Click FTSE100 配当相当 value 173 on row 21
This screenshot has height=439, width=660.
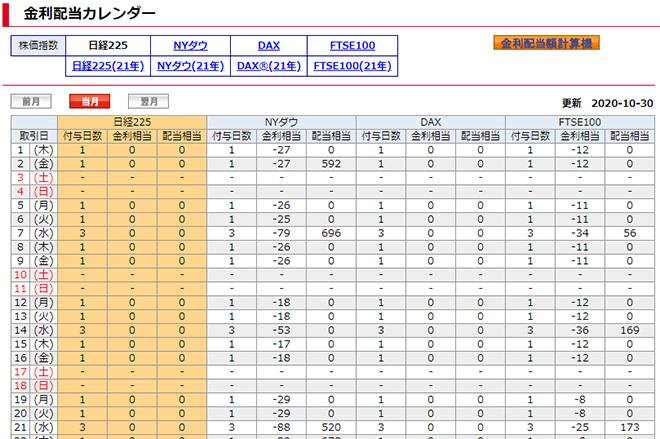(629, 428)
